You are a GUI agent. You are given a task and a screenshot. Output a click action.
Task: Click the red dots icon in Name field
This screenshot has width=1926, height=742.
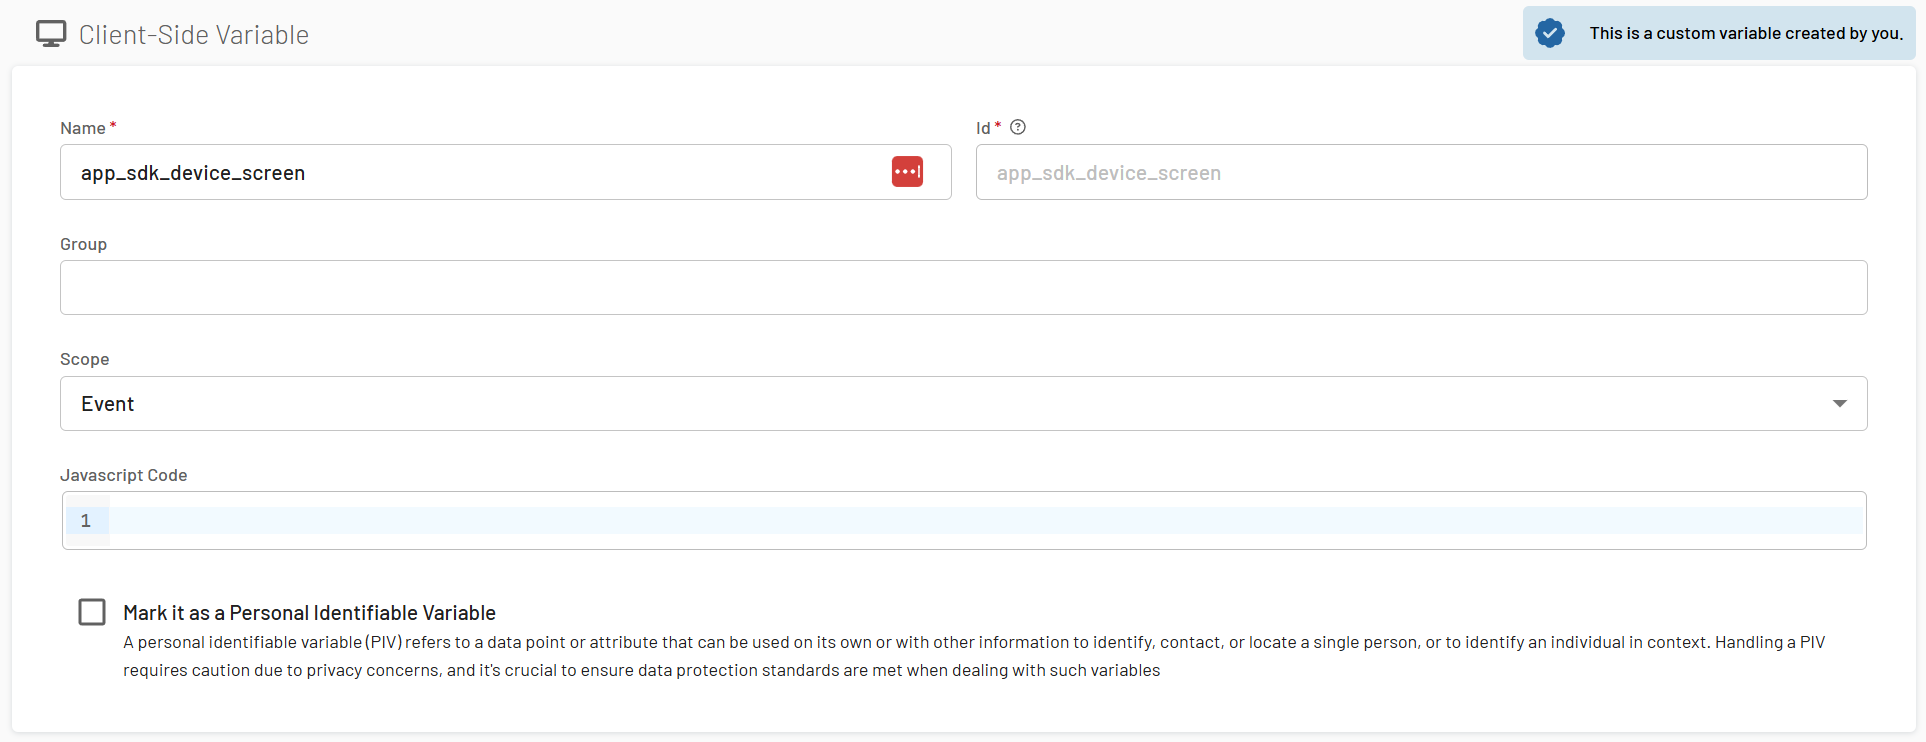click(x=907, y=172)
